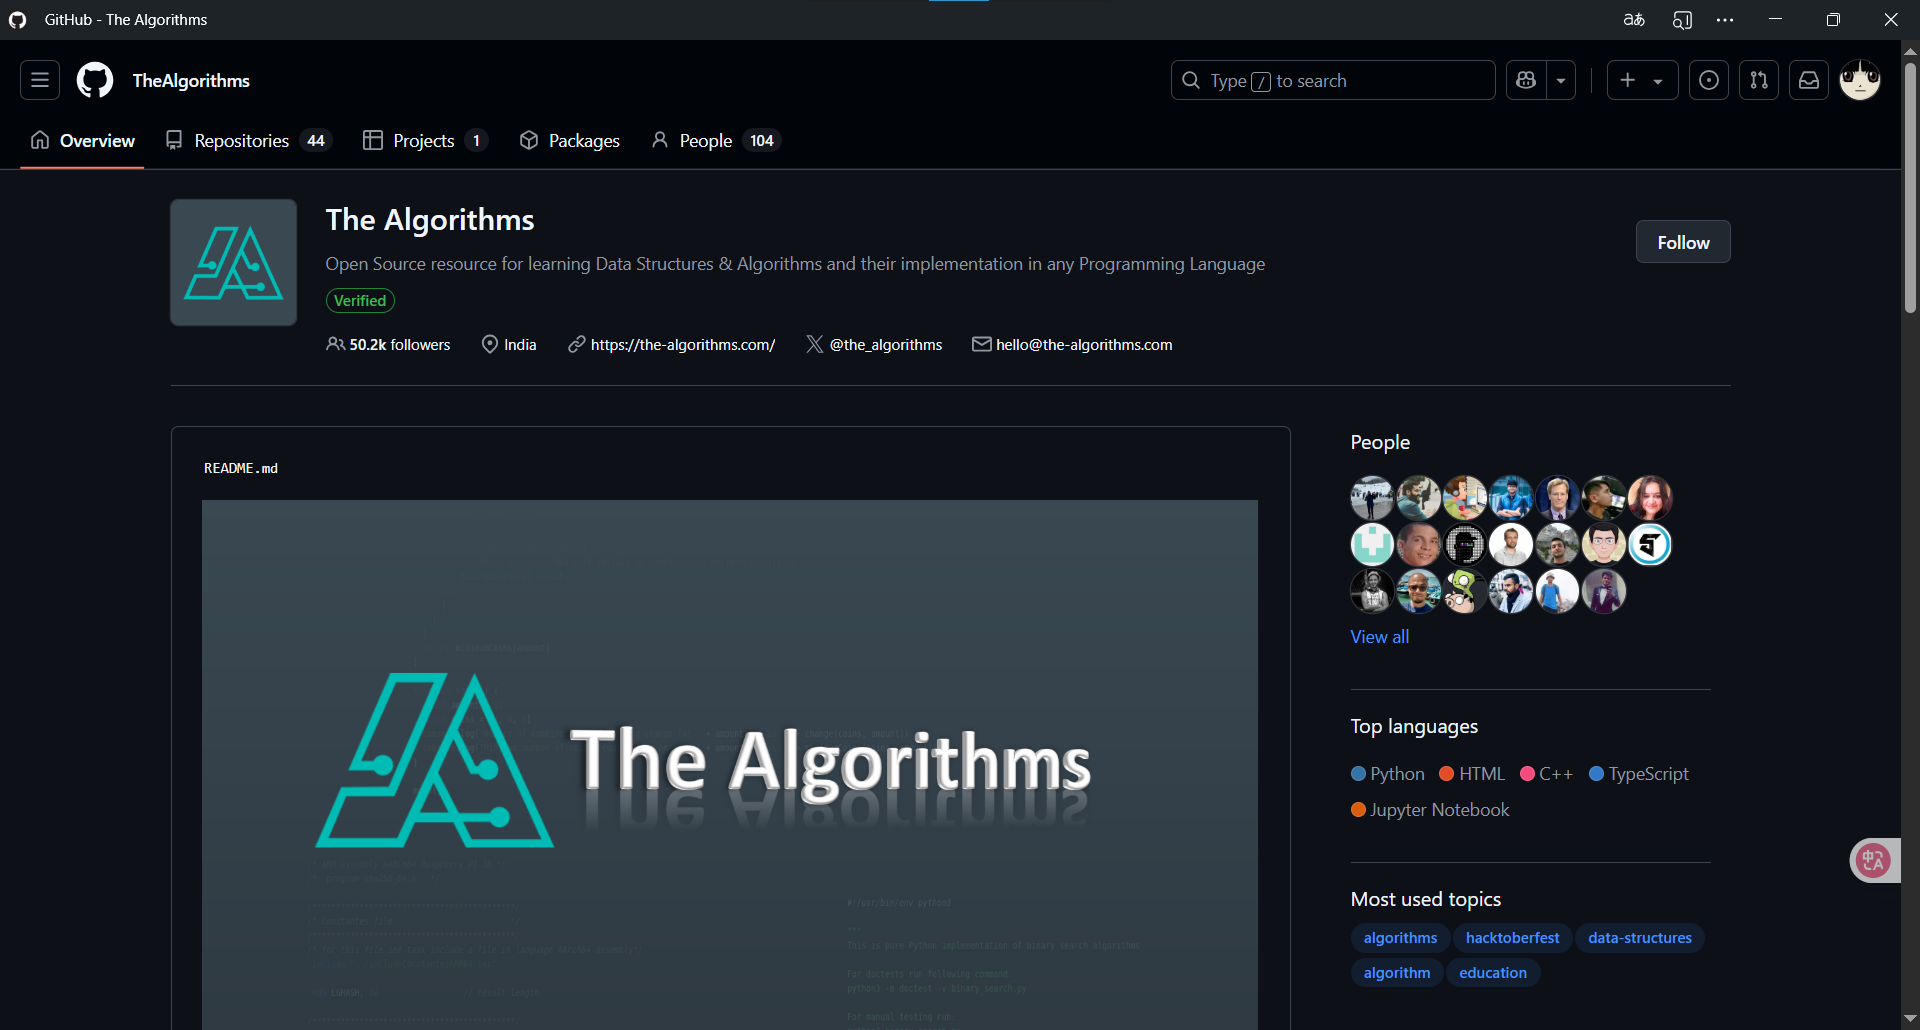
Task: Click the TheAlgorithms header organization name
Action: click(191, 80)
